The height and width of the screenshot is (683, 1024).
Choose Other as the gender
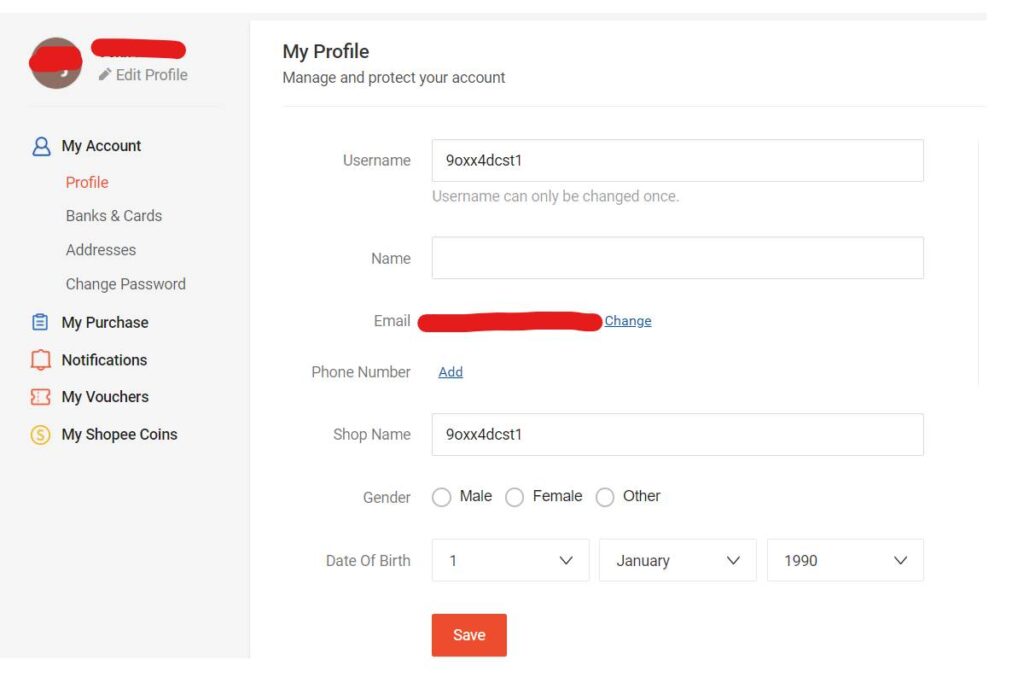pyautogui.click(x=605, y=497)
